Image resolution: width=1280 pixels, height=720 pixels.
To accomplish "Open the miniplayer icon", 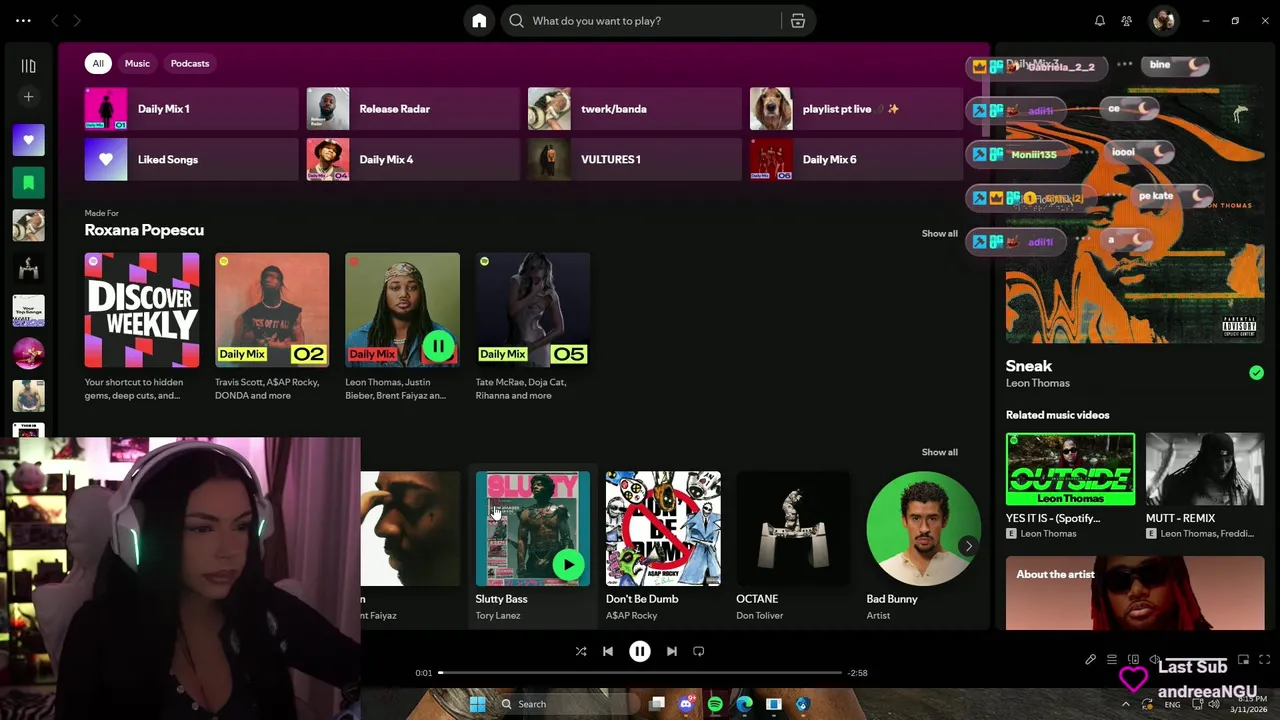I will (x=1243, y=660).
